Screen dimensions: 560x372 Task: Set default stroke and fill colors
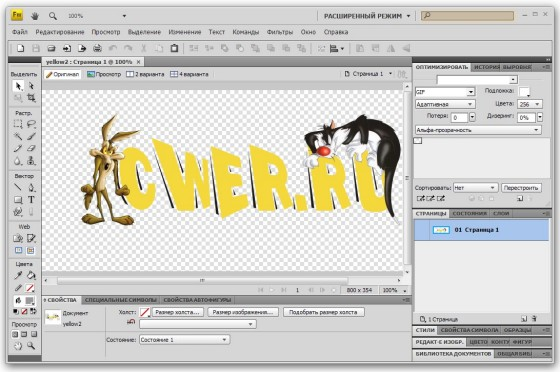coord(15,311)
